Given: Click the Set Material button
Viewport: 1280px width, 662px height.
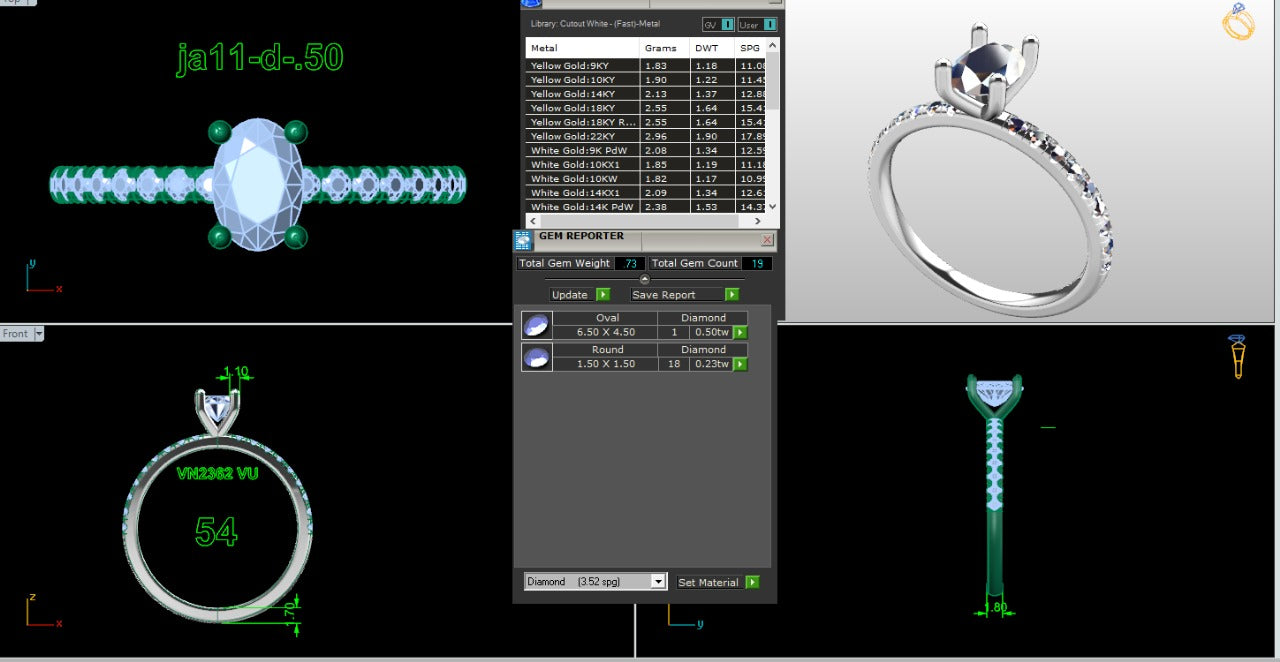Looking at the screenshot, I should [709, 582].
